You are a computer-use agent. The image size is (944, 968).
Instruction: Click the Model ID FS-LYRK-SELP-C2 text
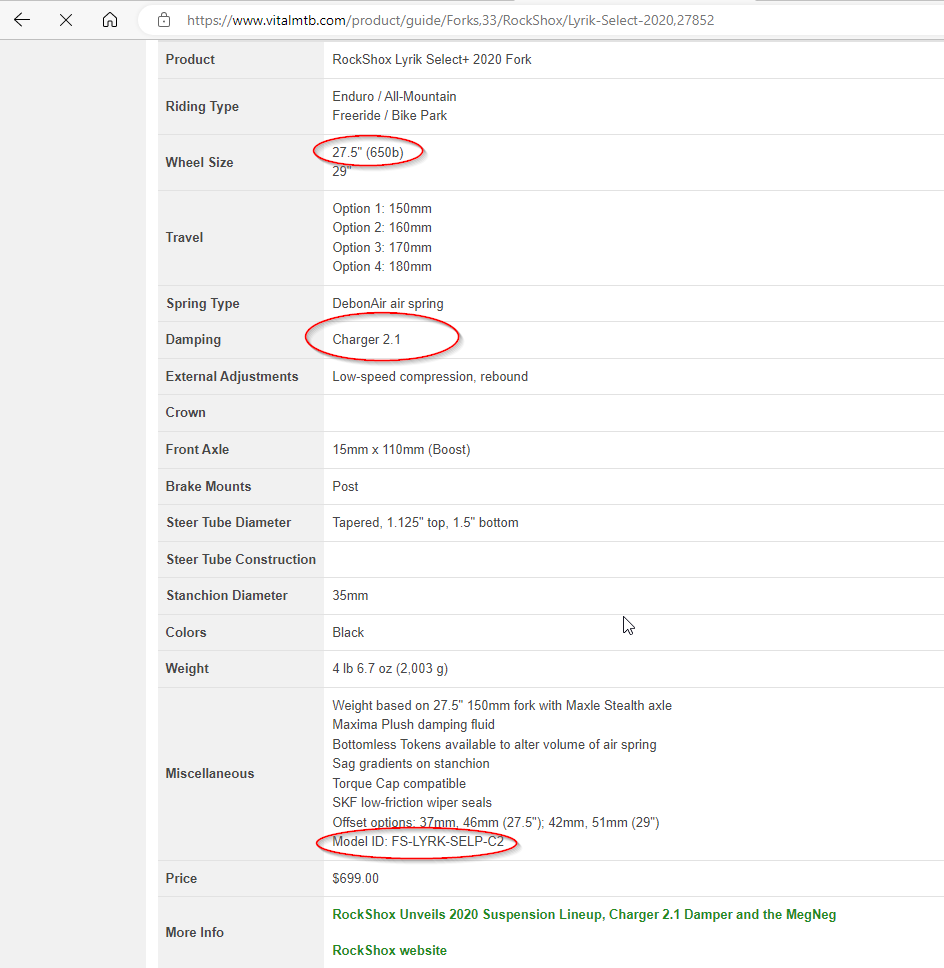(418, 841)
